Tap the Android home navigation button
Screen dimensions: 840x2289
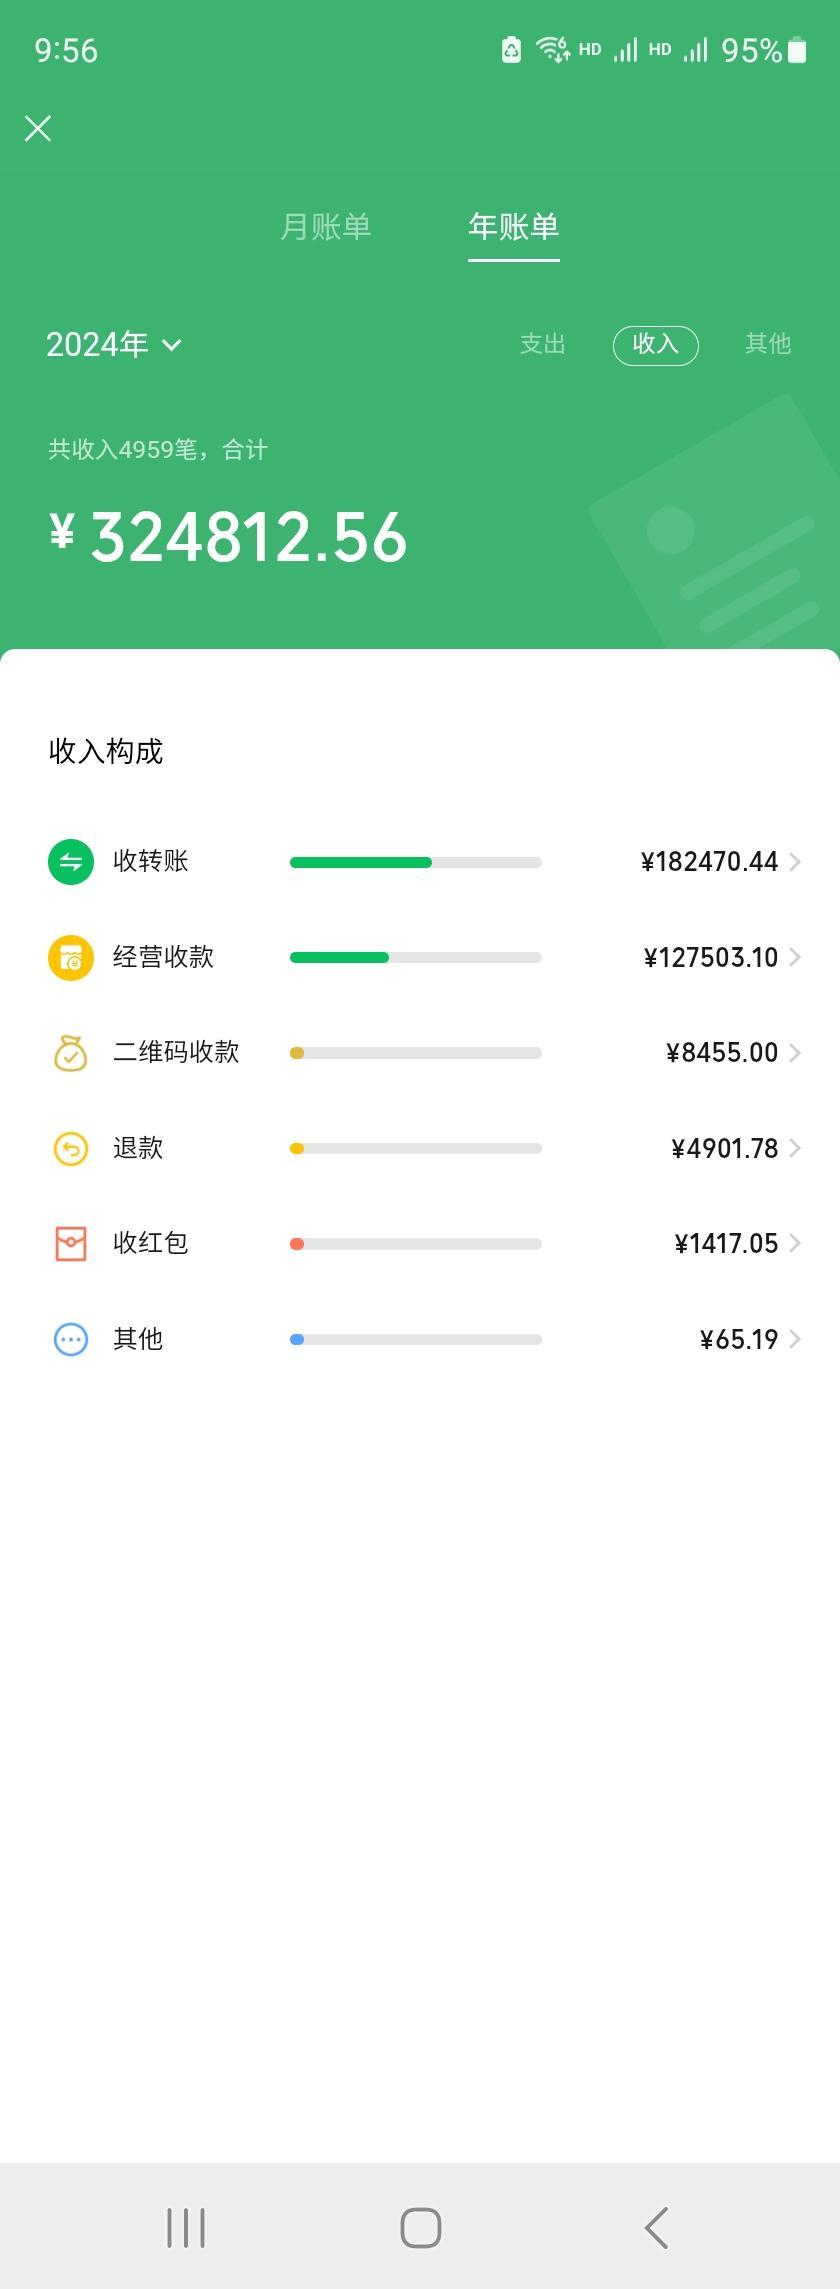(421, 2227)
